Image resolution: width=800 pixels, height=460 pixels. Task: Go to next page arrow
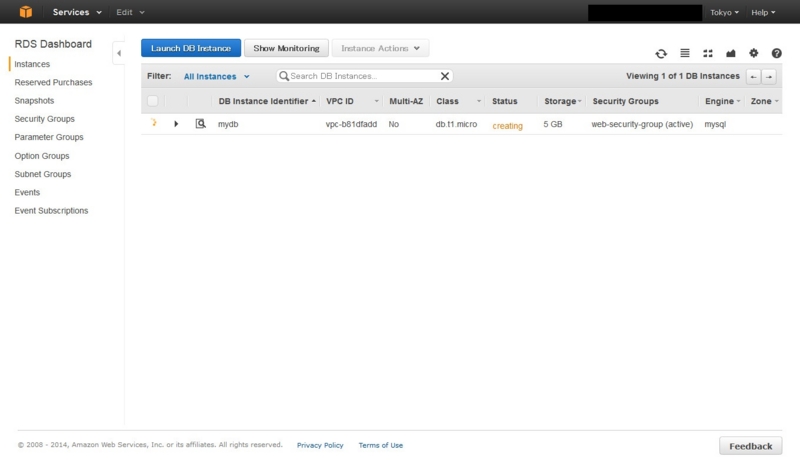click(x=769, y=76)
